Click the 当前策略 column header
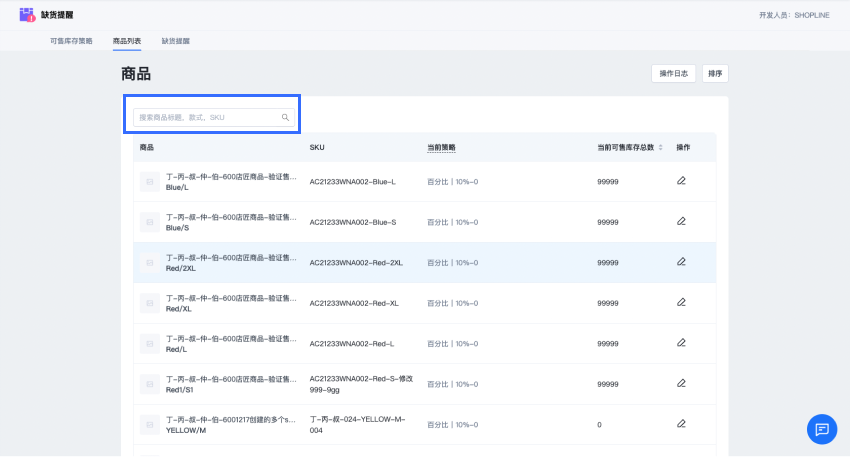850x457 pixels. click(441, 147)
